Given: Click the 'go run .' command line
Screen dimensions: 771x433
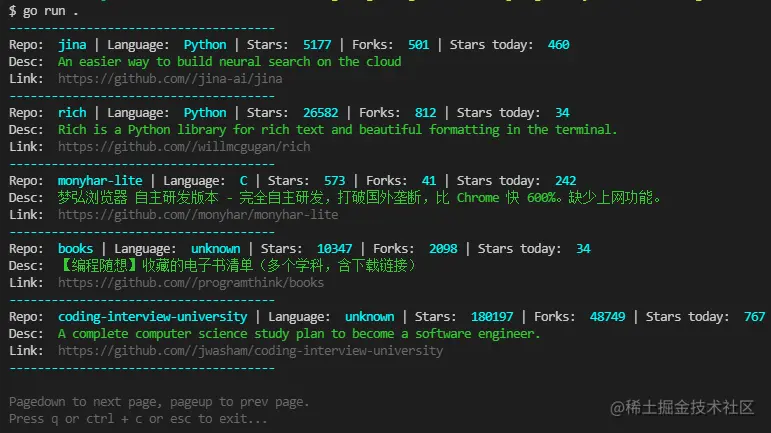Looking at the screenshot, I should tap(43, 11).
